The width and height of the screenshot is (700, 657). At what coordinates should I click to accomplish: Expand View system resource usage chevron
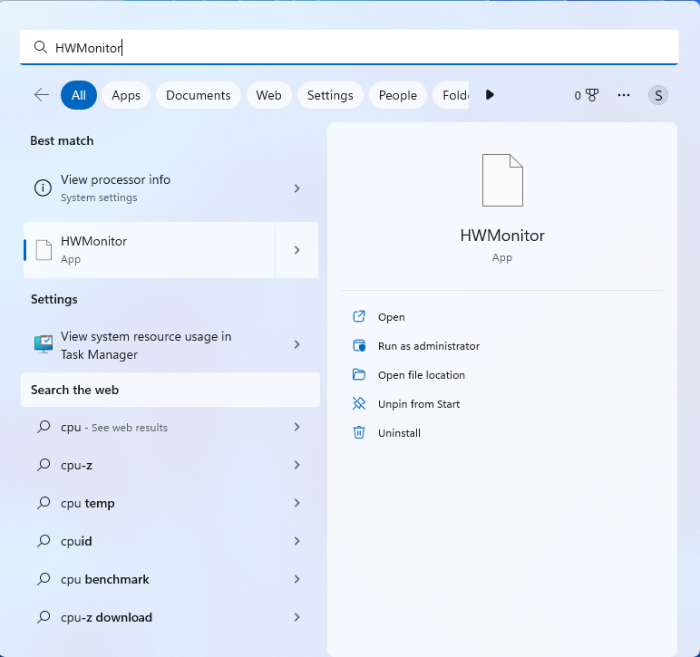tap(297, 344)
